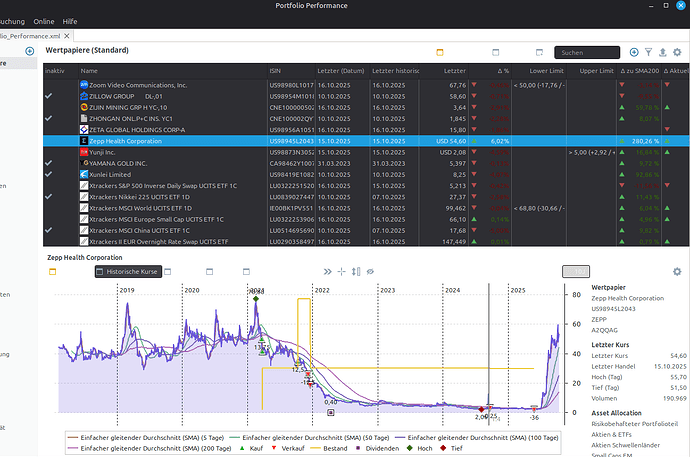Toggle the hide/eye icon in chart toolbar
This screenshot has height=457, width=690.
coord(370,272)
